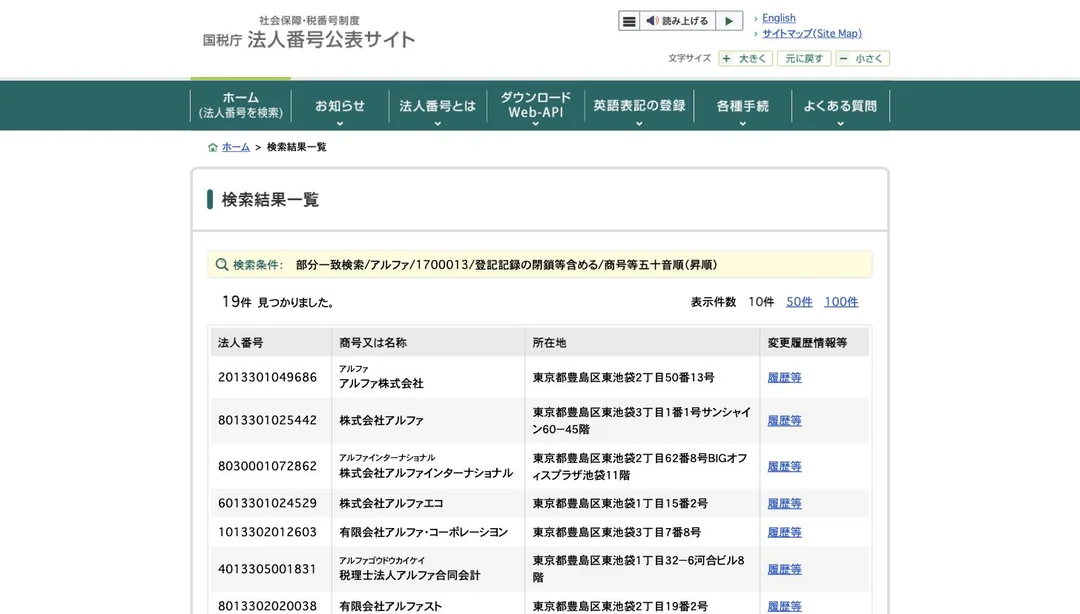Reset text size with 元に戻す
Image resolution: width=1080 pixels, height=614 pixels.
[x=804, y=59]
